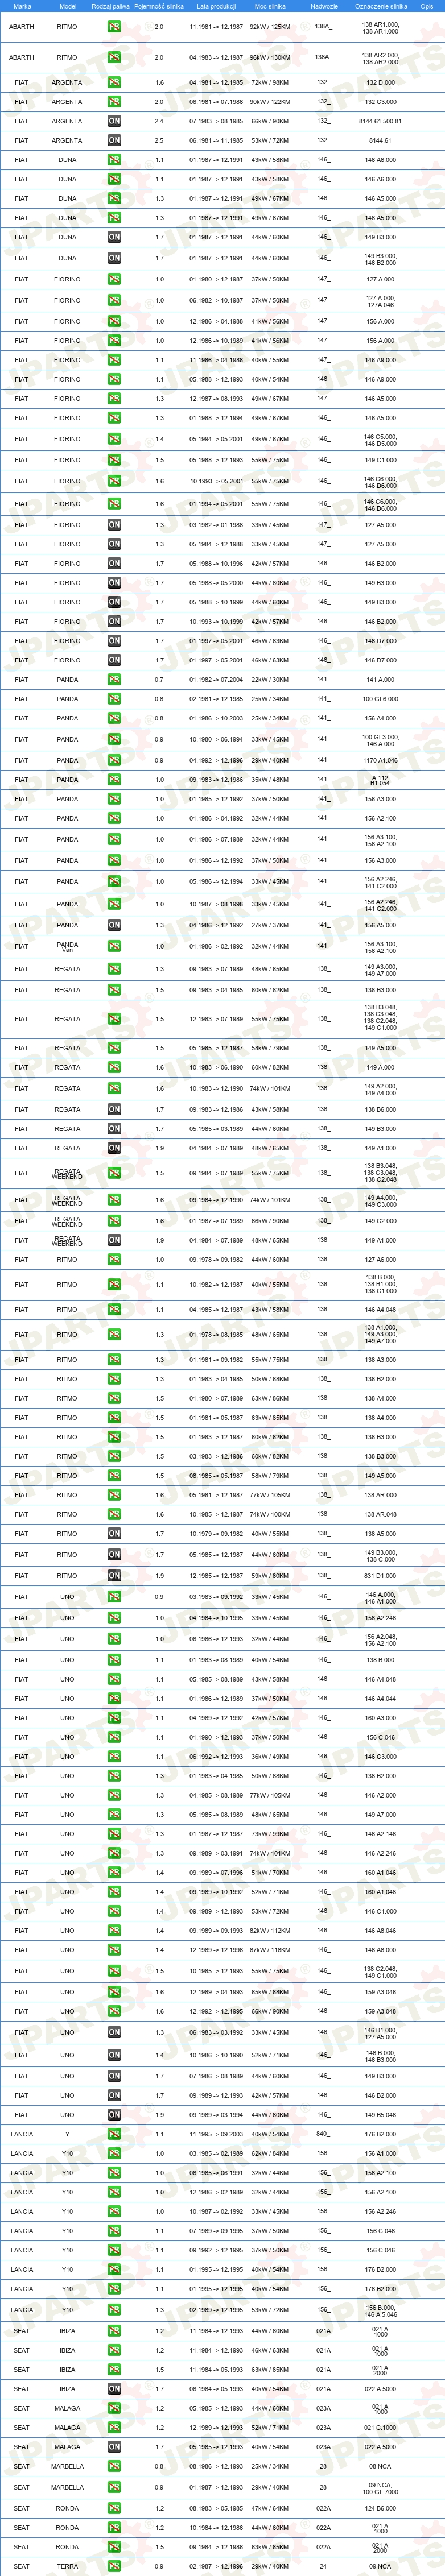Select engine code 1170 A1.046
The width and height of the screenshot is (445, 2576).
pyautogui.click(x=380, y=761)
